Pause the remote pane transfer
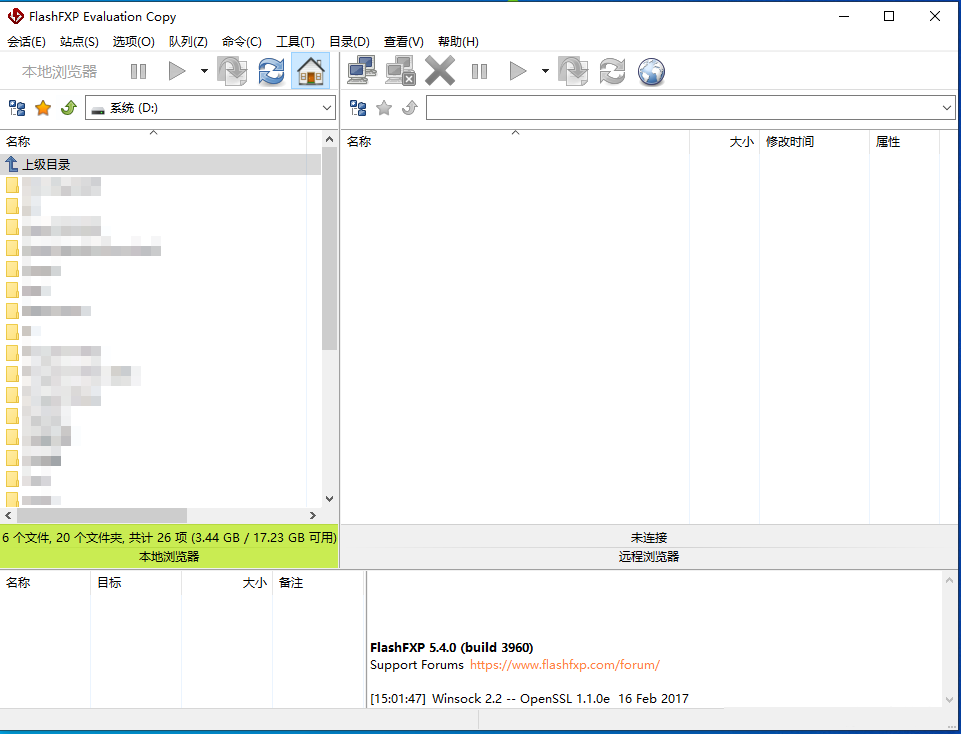Image resolution: width=961 pixels, height=734 pixels. point(479,72)
